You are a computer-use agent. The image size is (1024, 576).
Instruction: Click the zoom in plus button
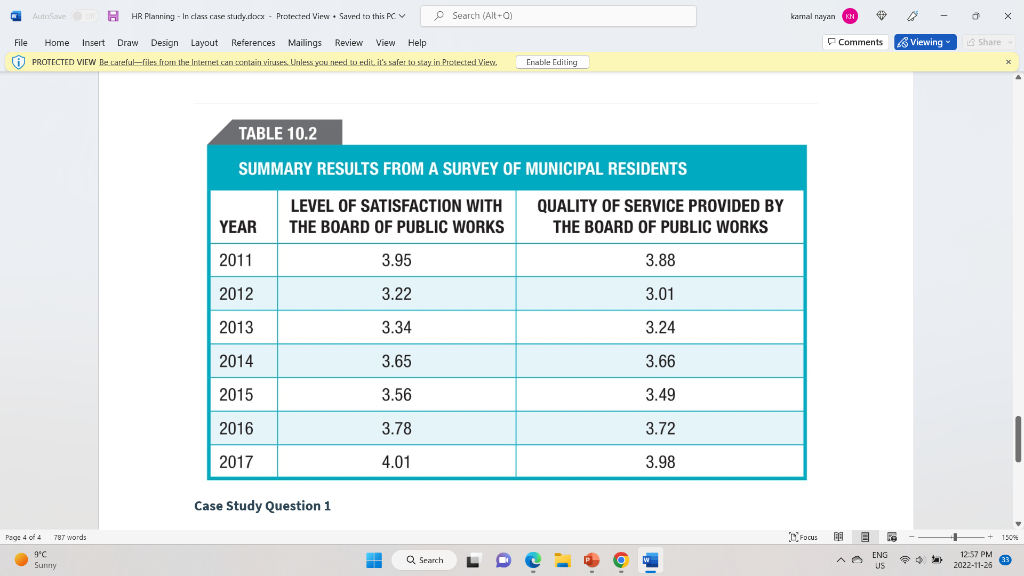990,537
